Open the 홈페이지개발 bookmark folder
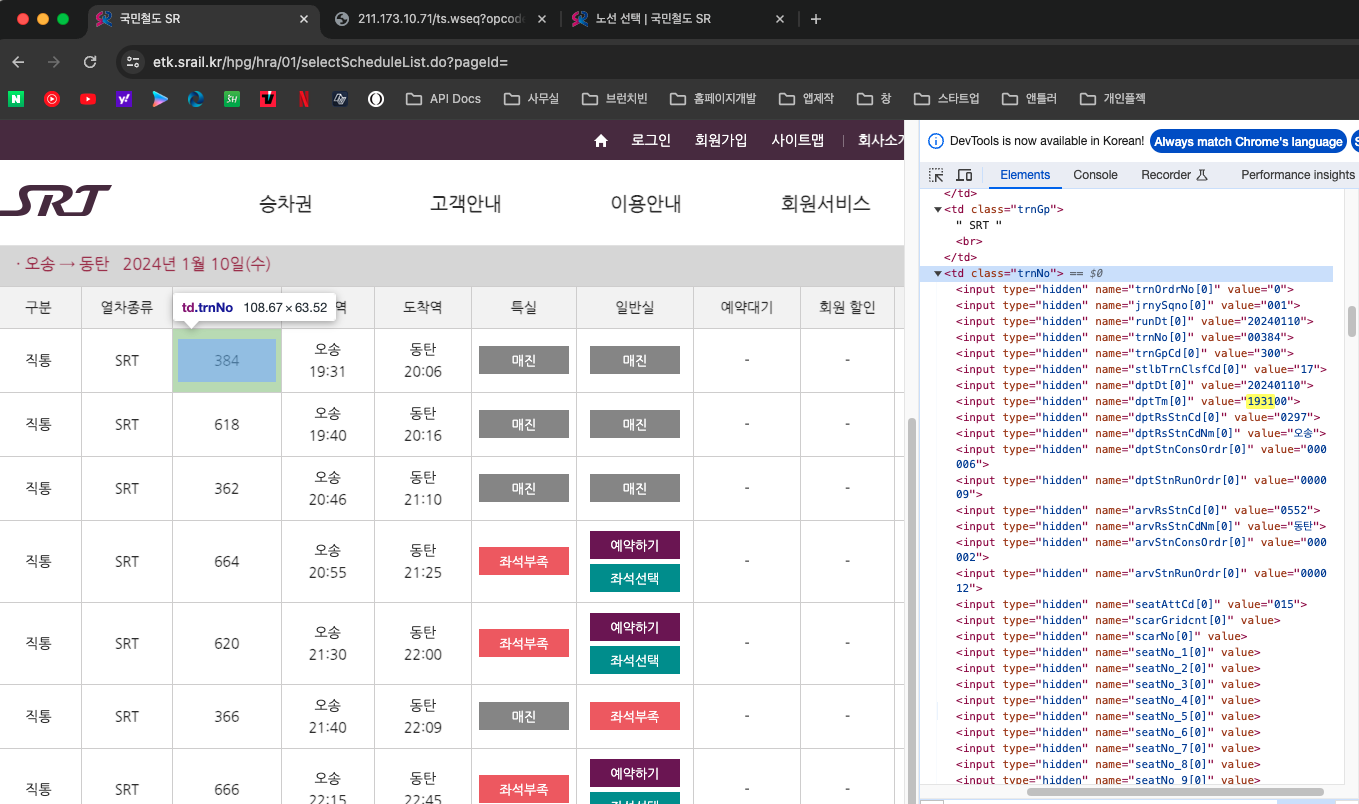The image size is (1359, 804). (x=713, y=99)
